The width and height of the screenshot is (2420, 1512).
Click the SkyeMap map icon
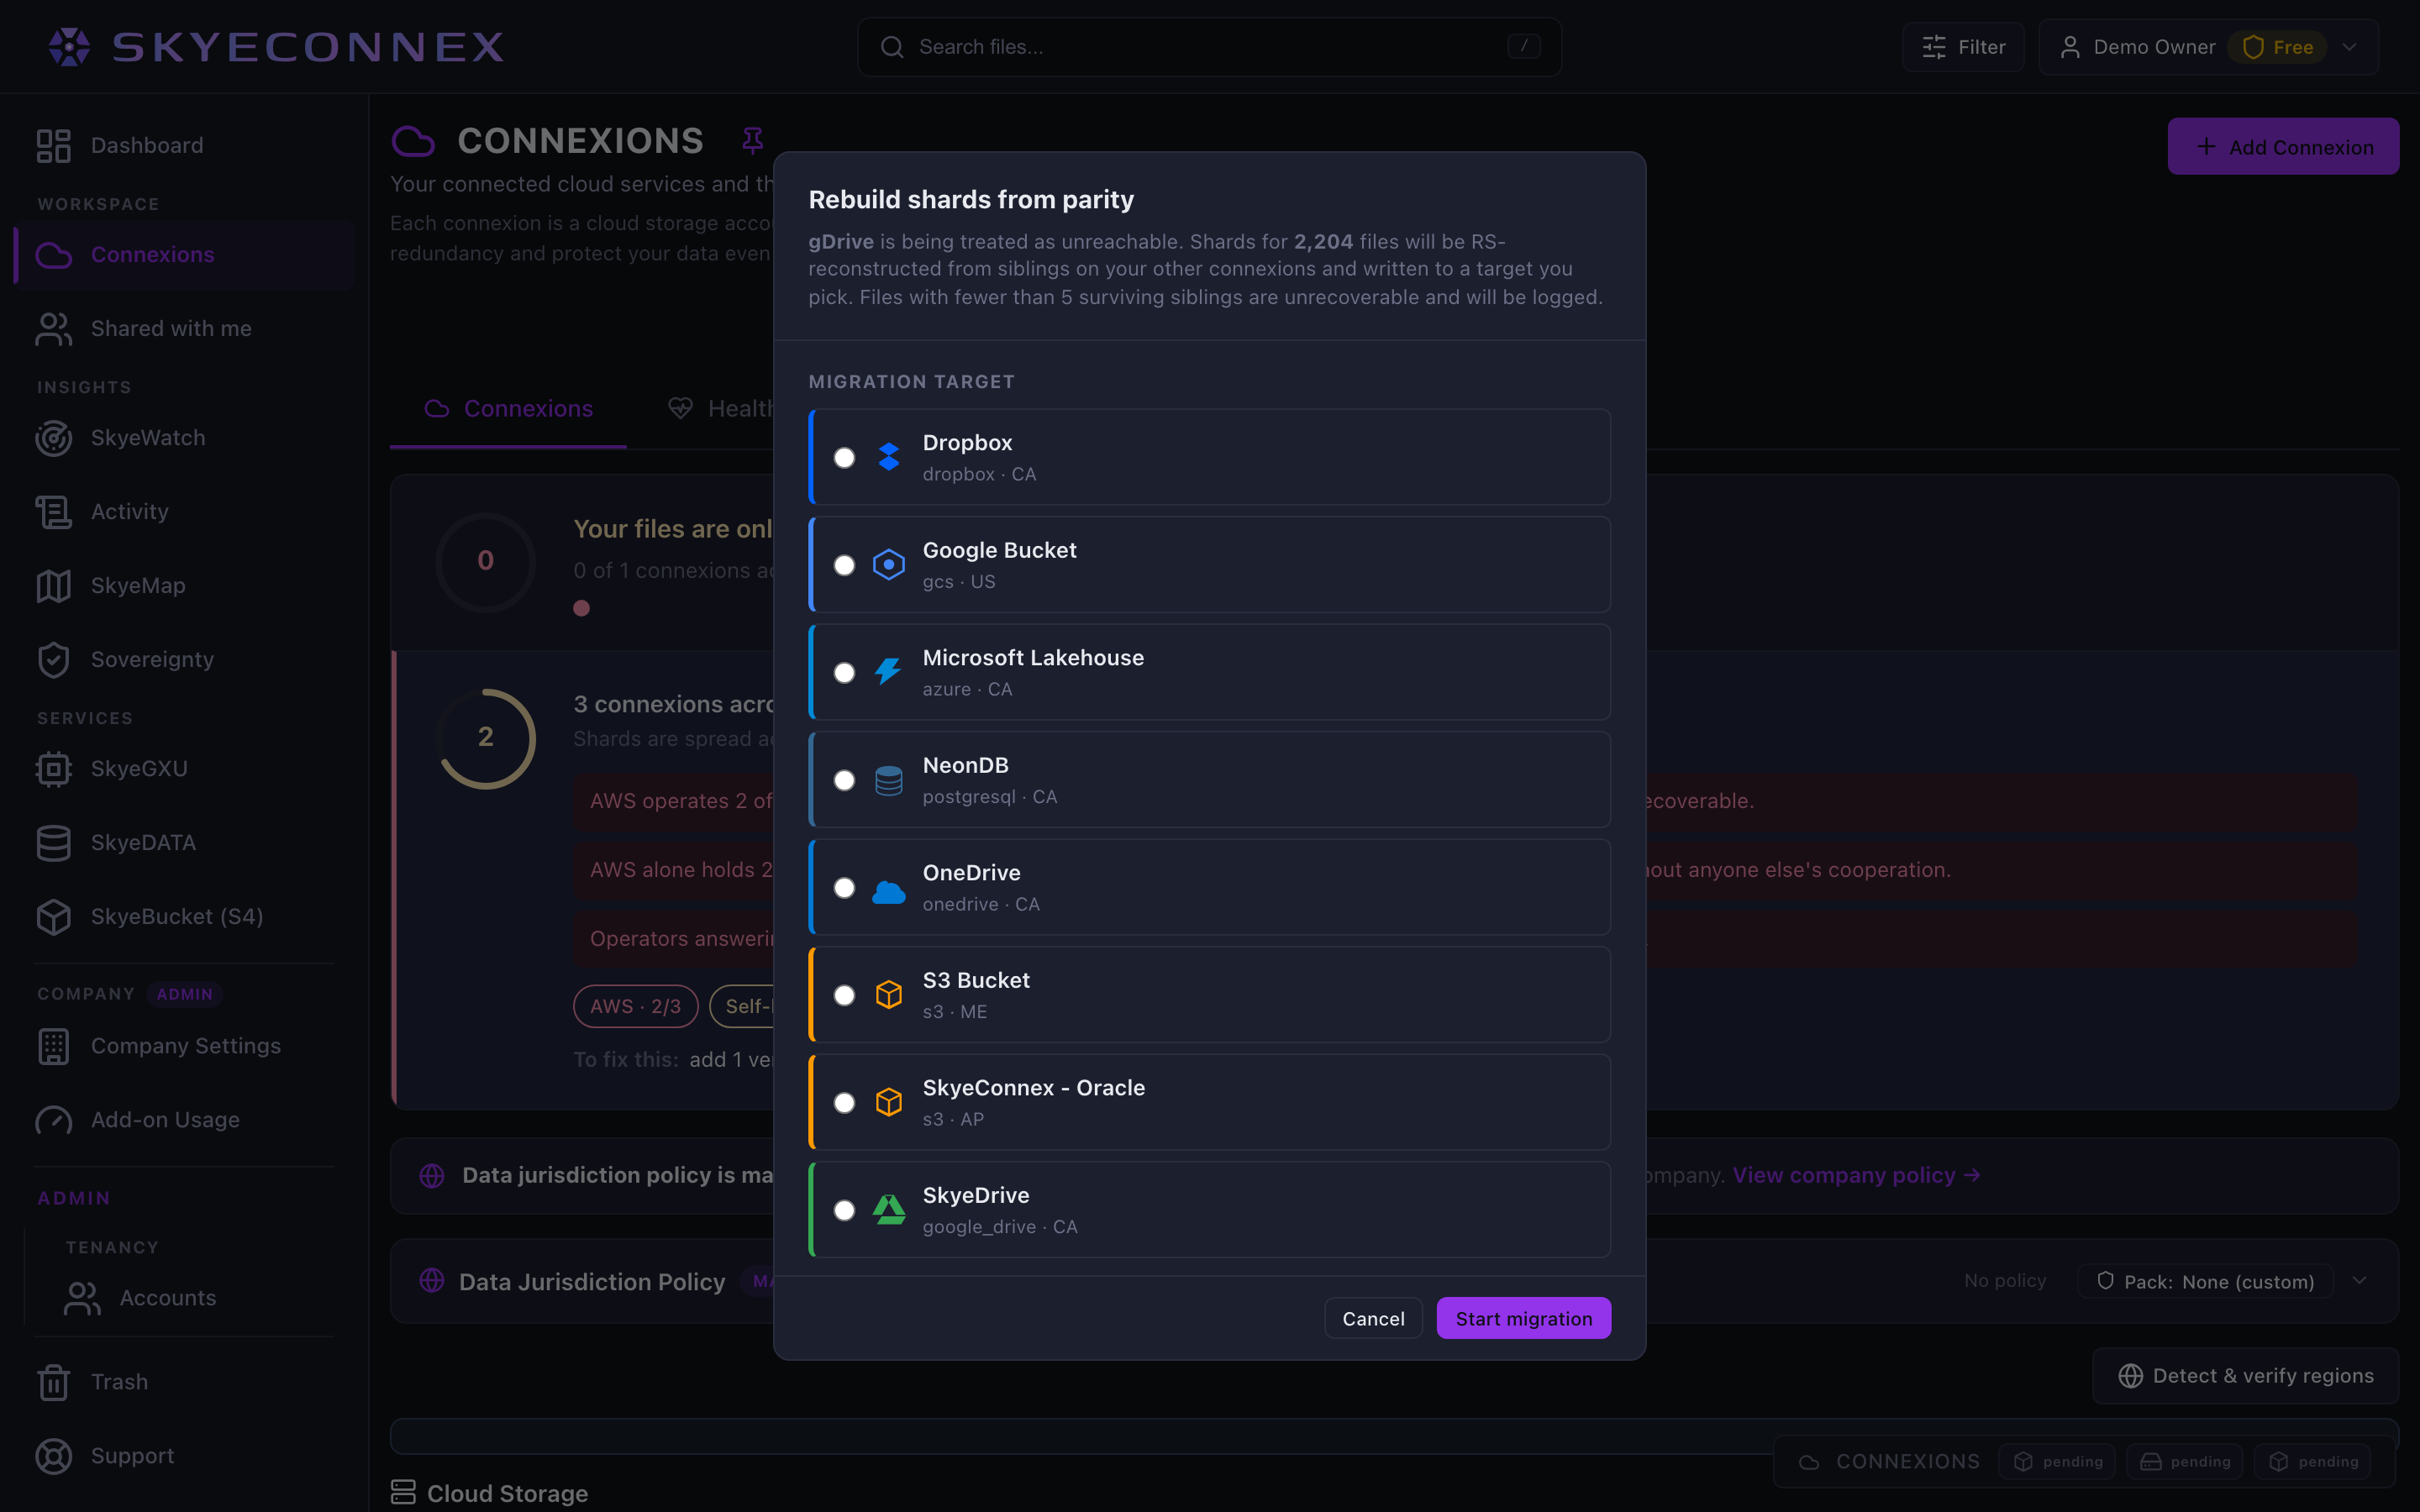coord(54,586)
